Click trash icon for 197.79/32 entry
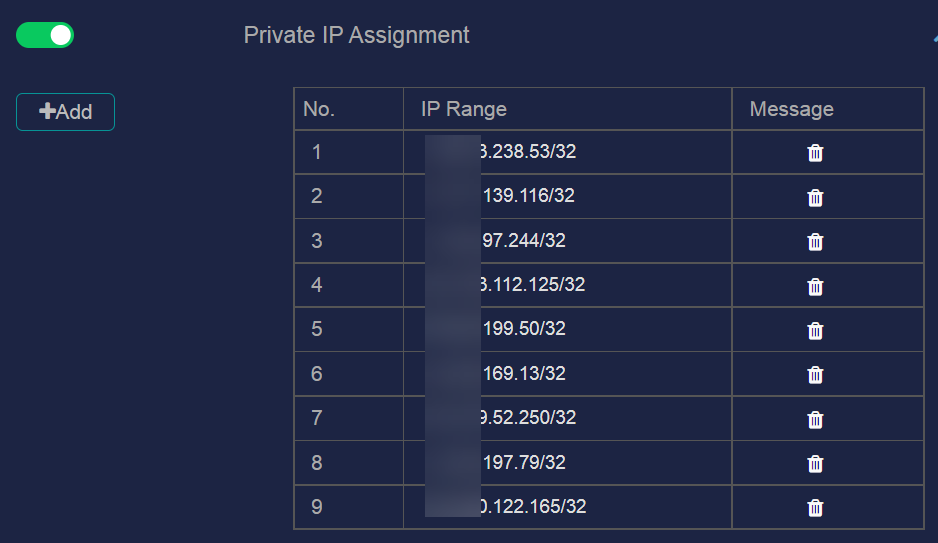The image size is (938, 543). [815, 463]
